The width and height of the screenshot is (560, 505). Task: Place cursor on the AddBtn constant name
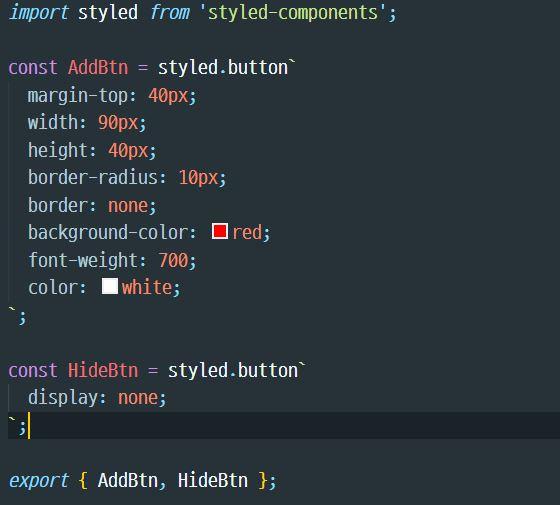click(x=98, y=67)
